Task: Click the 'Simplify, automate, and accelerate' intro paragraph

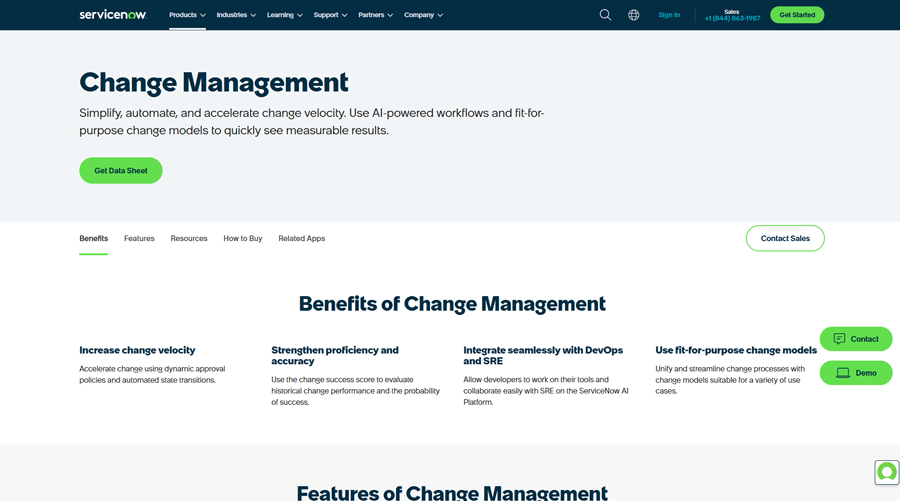Action: pos(312,122)
